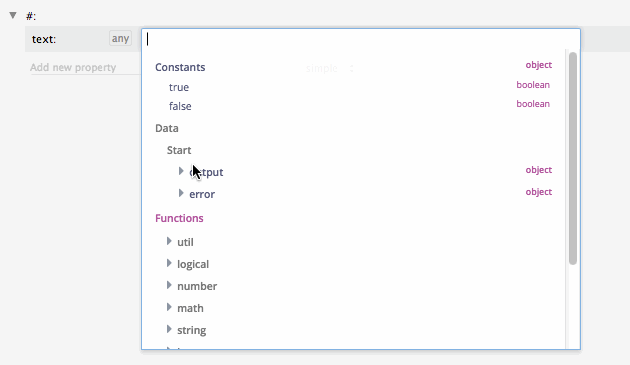The width and height of the screenshot is (630, 365).
Task: Expand the util functions group
Action: coord(169,241)
